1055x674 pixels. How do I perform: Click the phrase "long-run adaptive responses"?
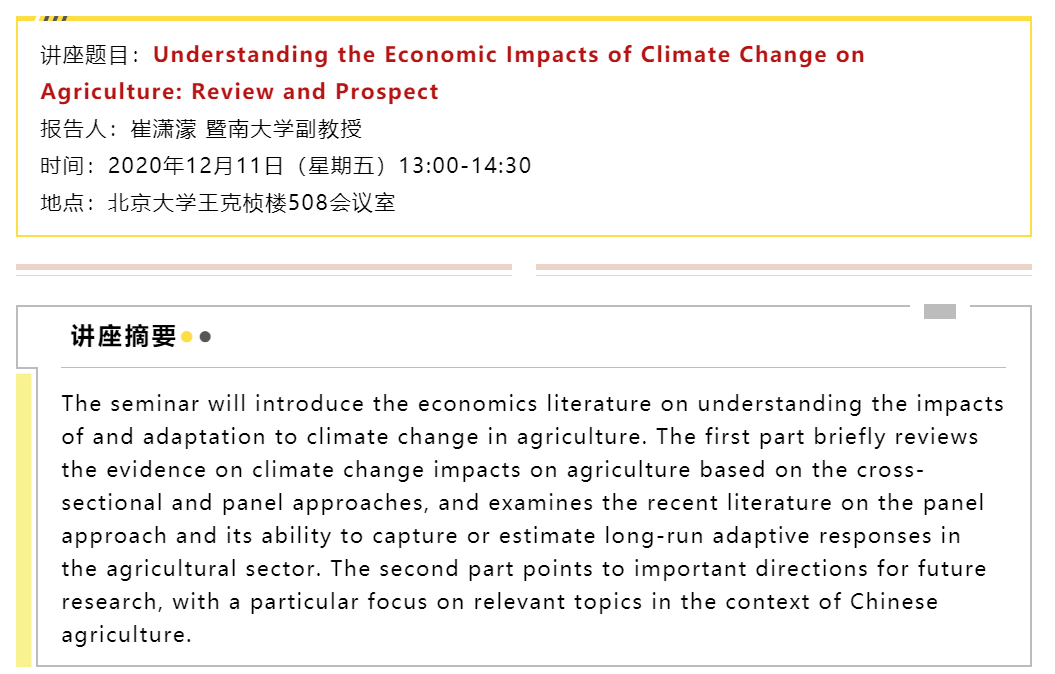(768, 536)
